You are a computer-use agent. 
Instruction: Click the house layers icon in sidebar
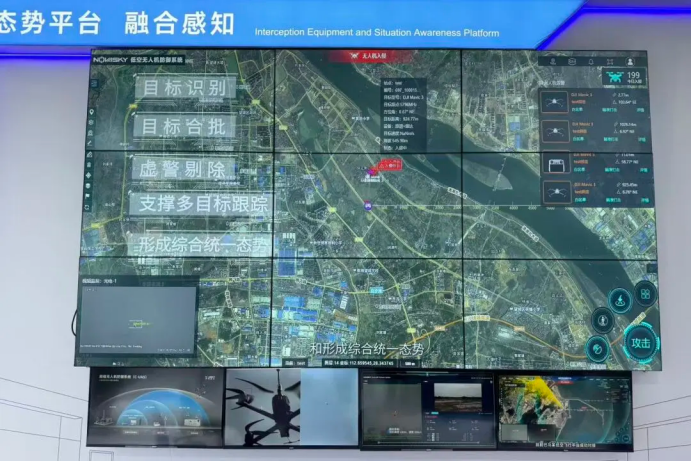[89, 155]
